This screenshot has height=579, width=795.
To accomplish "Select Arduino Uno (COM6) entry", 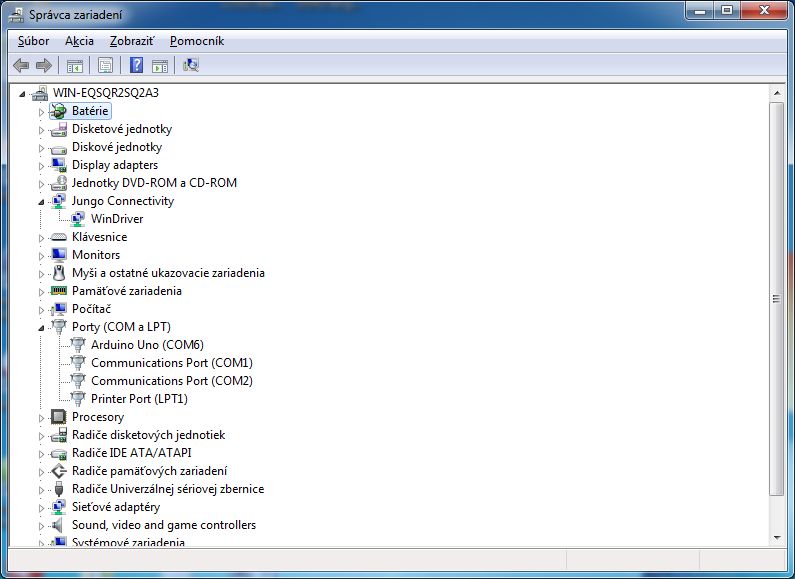I will point(148,345).
